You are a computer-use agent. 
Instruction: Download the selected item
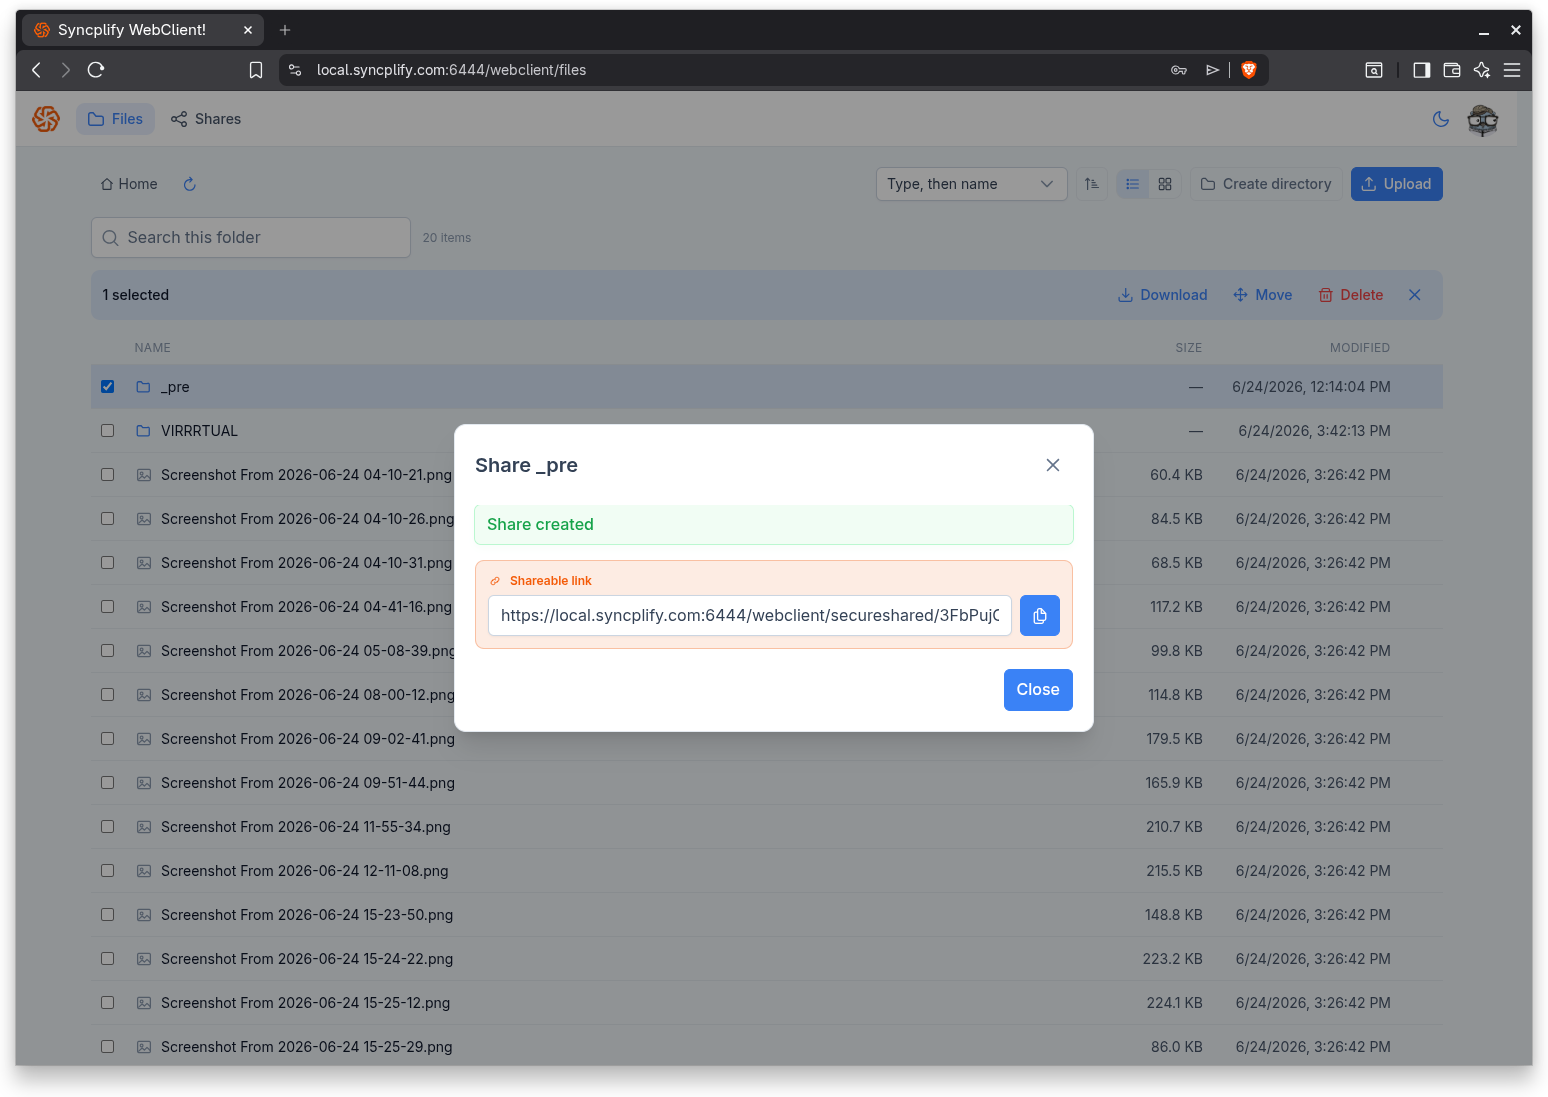[1162, 295]
